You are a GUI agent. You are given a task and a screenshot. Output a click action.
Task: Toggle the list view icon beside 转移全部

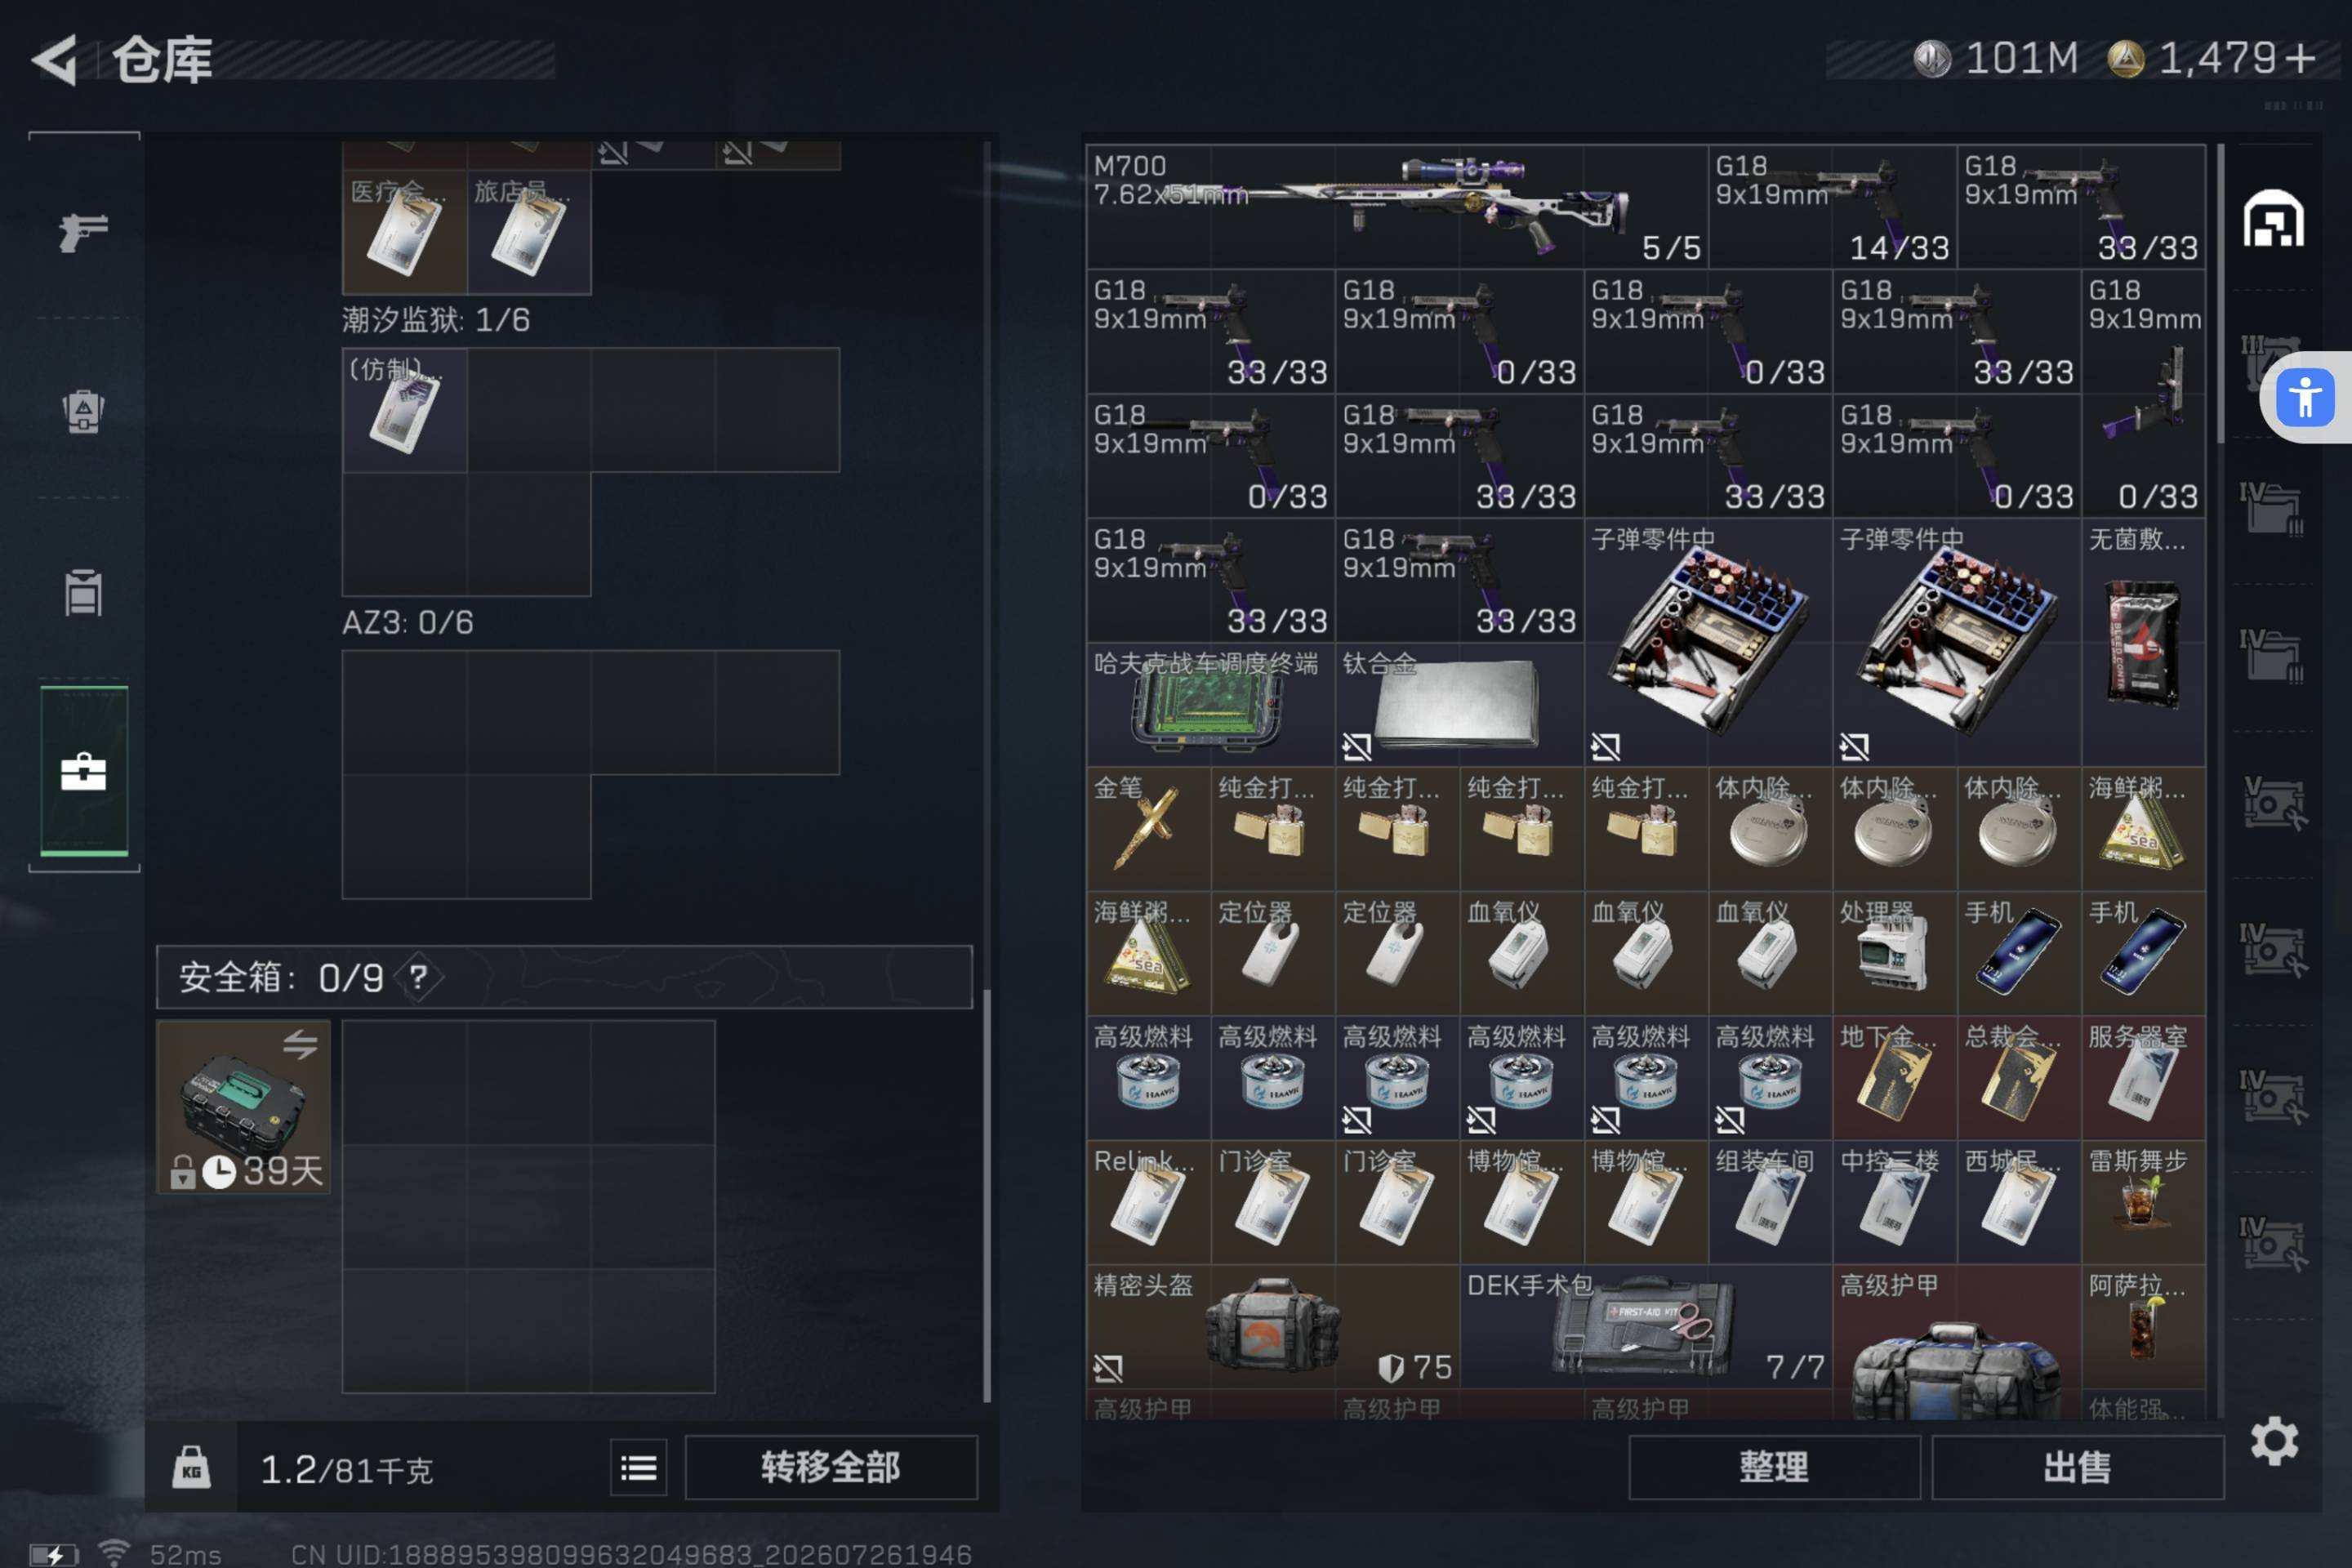(638, 1467)
